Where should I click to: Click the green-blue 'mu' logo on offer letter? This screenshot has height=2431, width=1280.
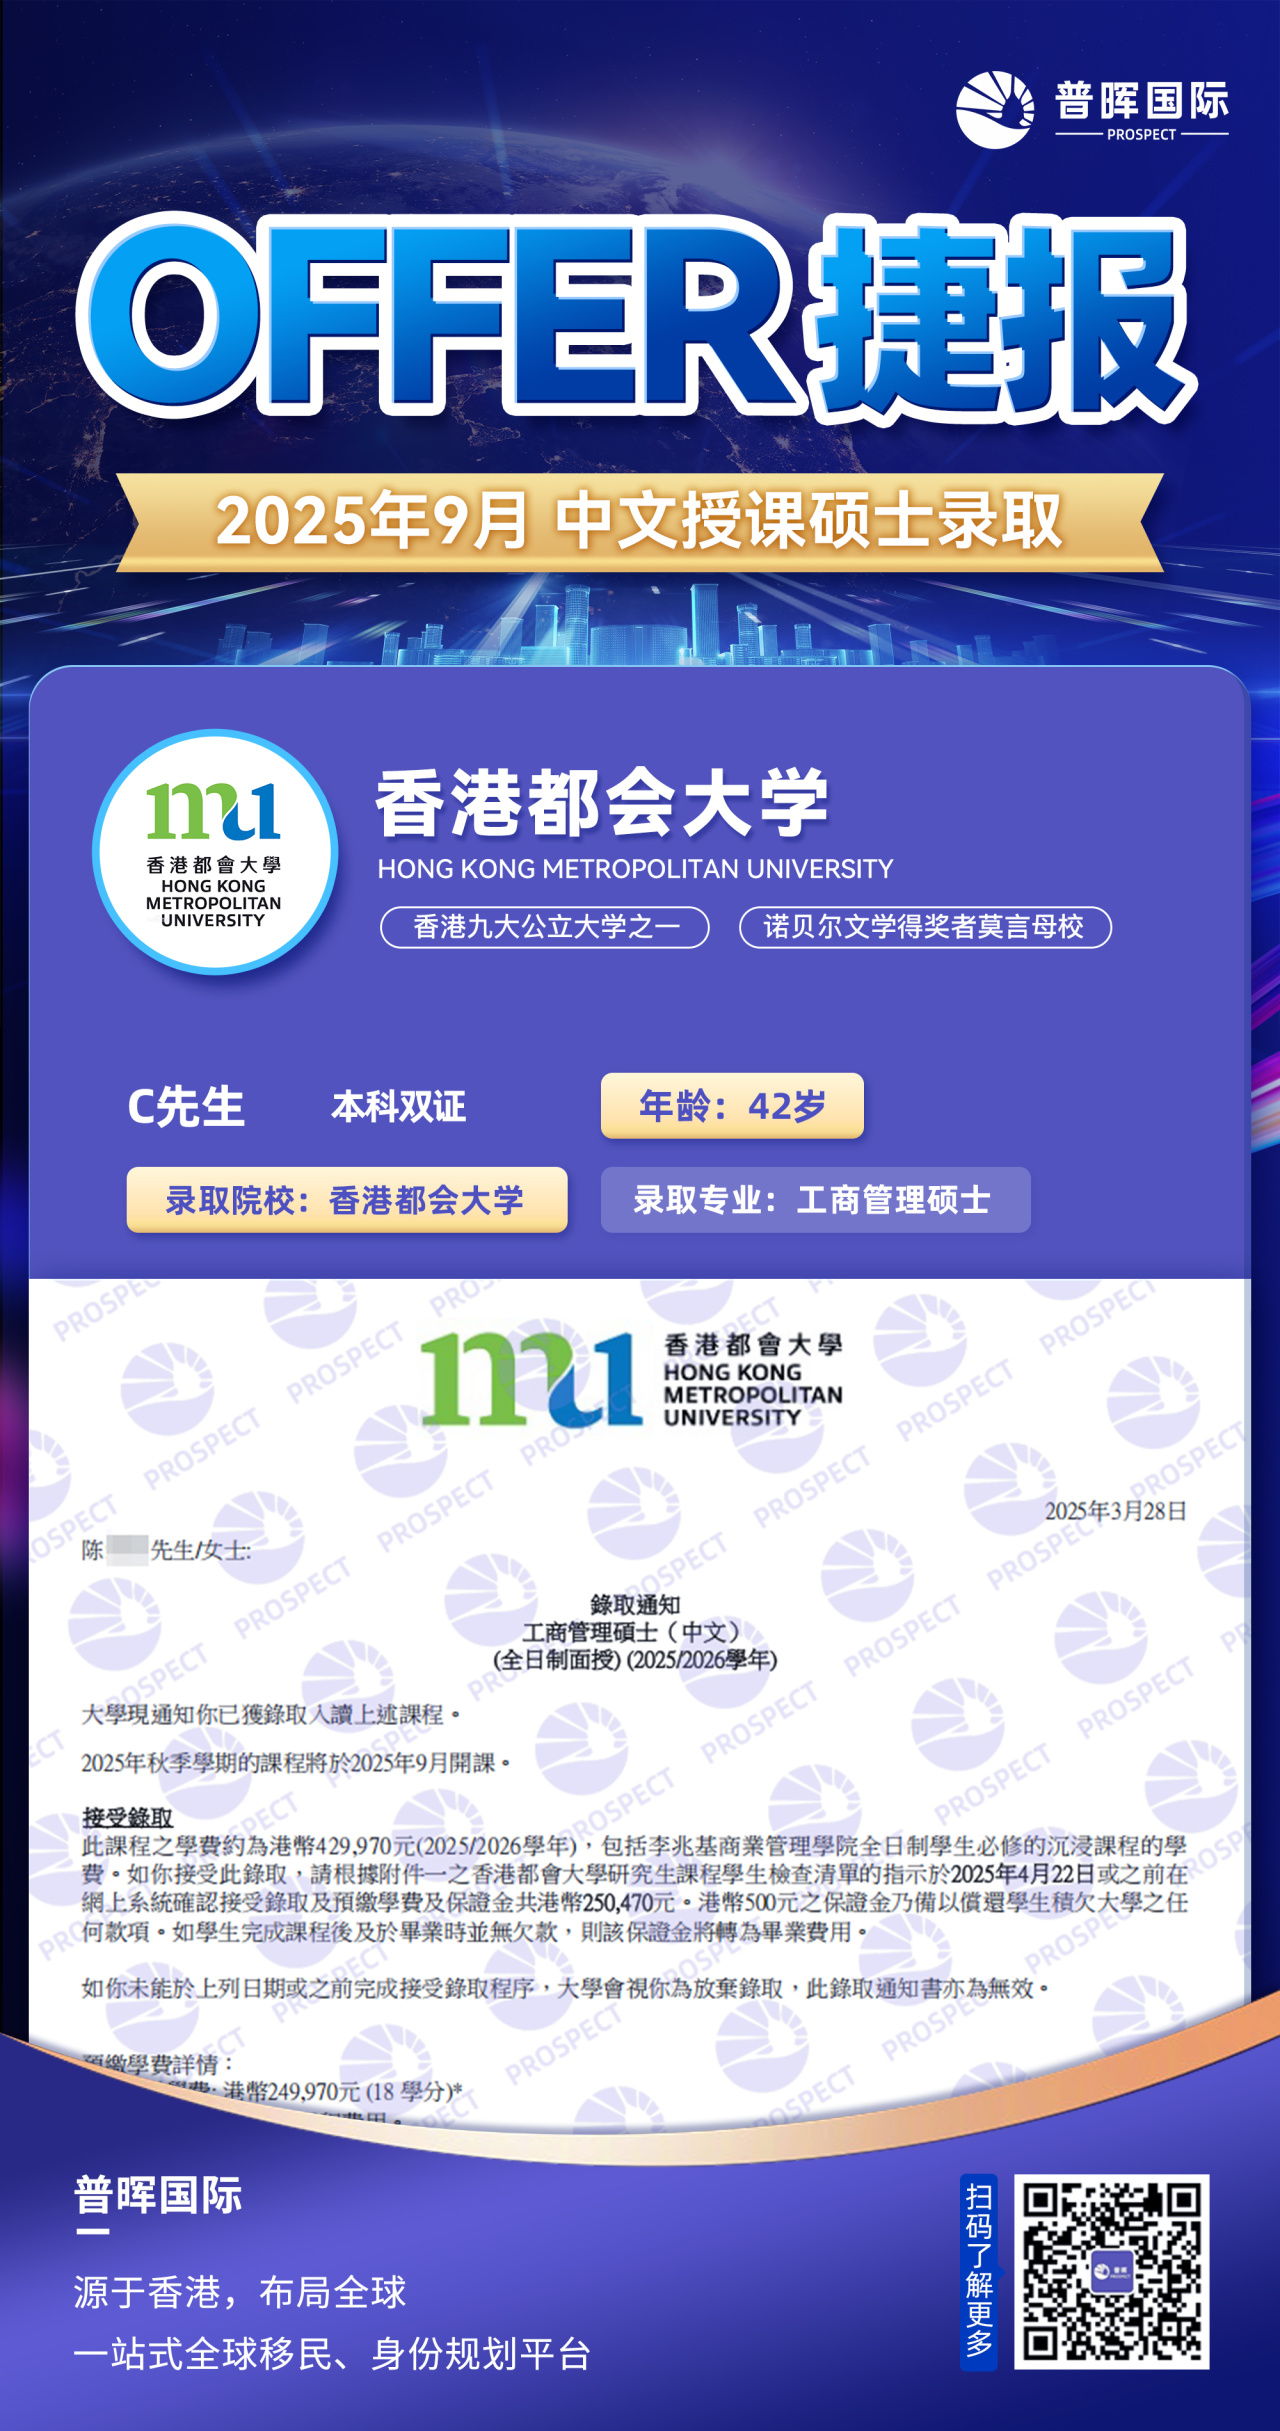click(x=528, y=1379)
